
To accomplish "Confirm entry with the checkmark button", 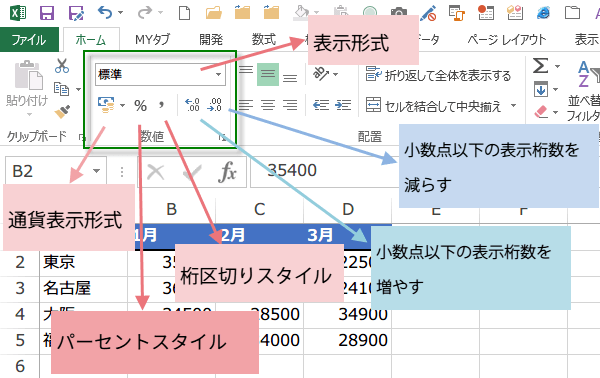I will (x=192, y=172).
